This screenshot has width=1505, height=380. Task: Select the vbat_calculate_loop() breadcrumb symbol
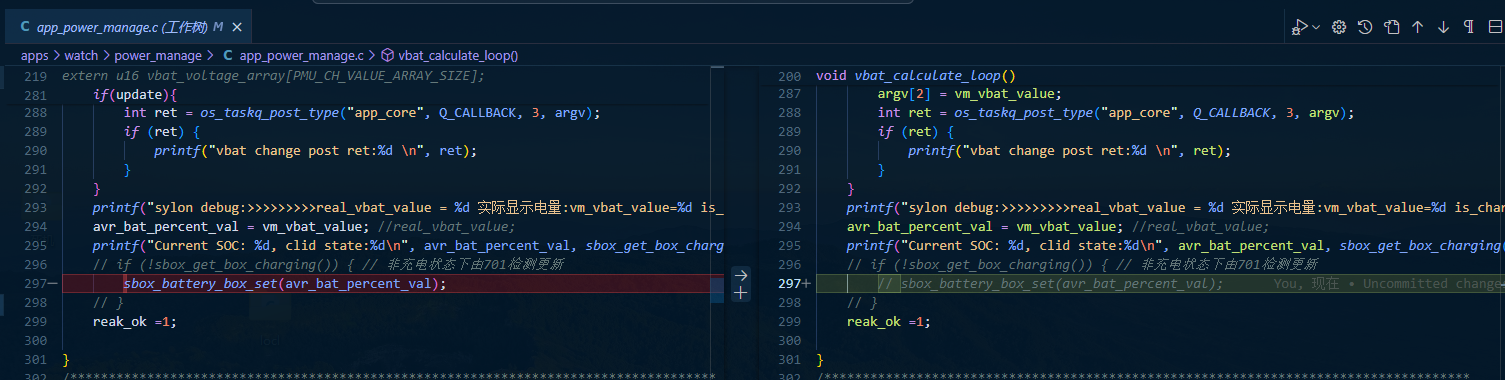(x=457, y=56)
